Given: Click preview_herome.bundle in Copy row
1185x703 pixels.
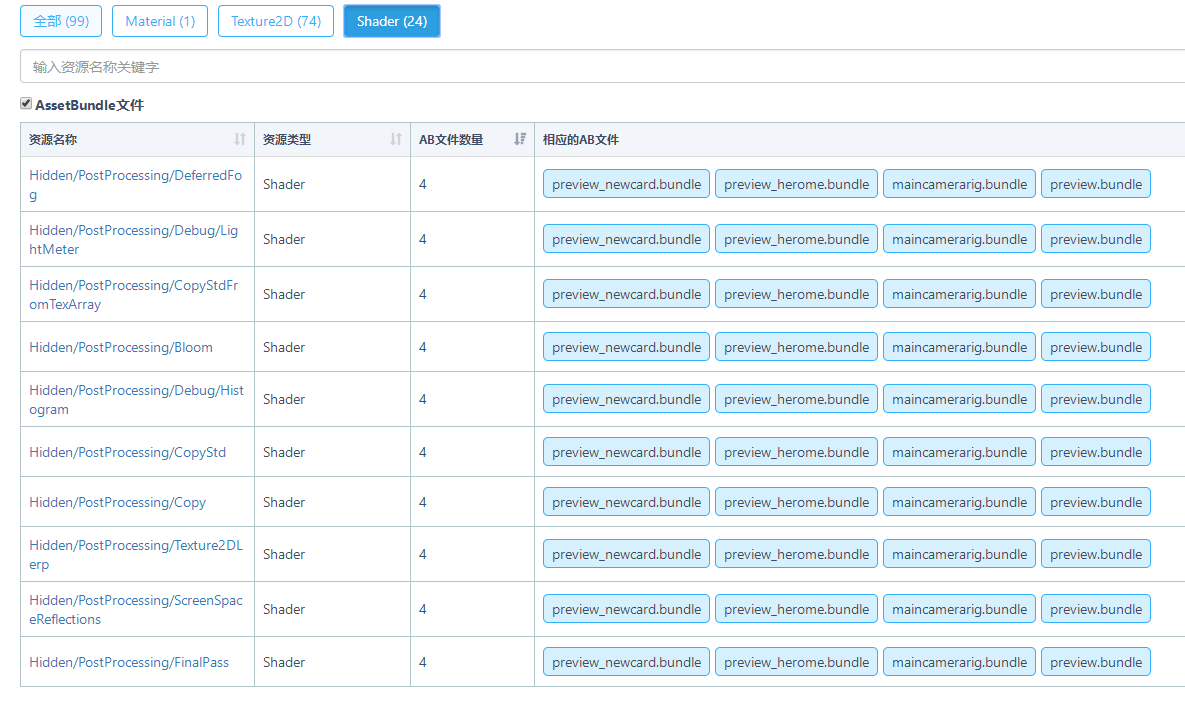Looking at the screenshot, I should (x=797, y=502).
